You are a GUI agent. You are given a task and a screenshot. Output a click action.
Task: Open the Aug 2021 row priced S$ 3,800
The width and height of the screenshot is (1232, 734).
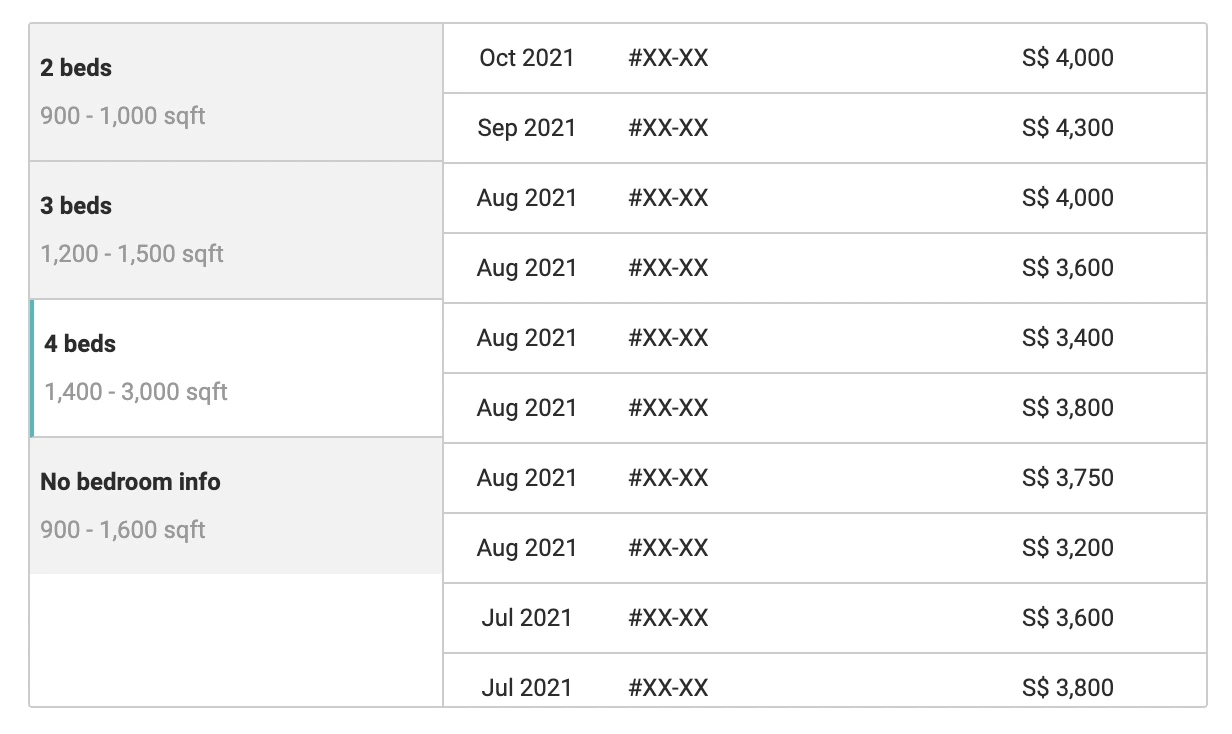[526, 408]
